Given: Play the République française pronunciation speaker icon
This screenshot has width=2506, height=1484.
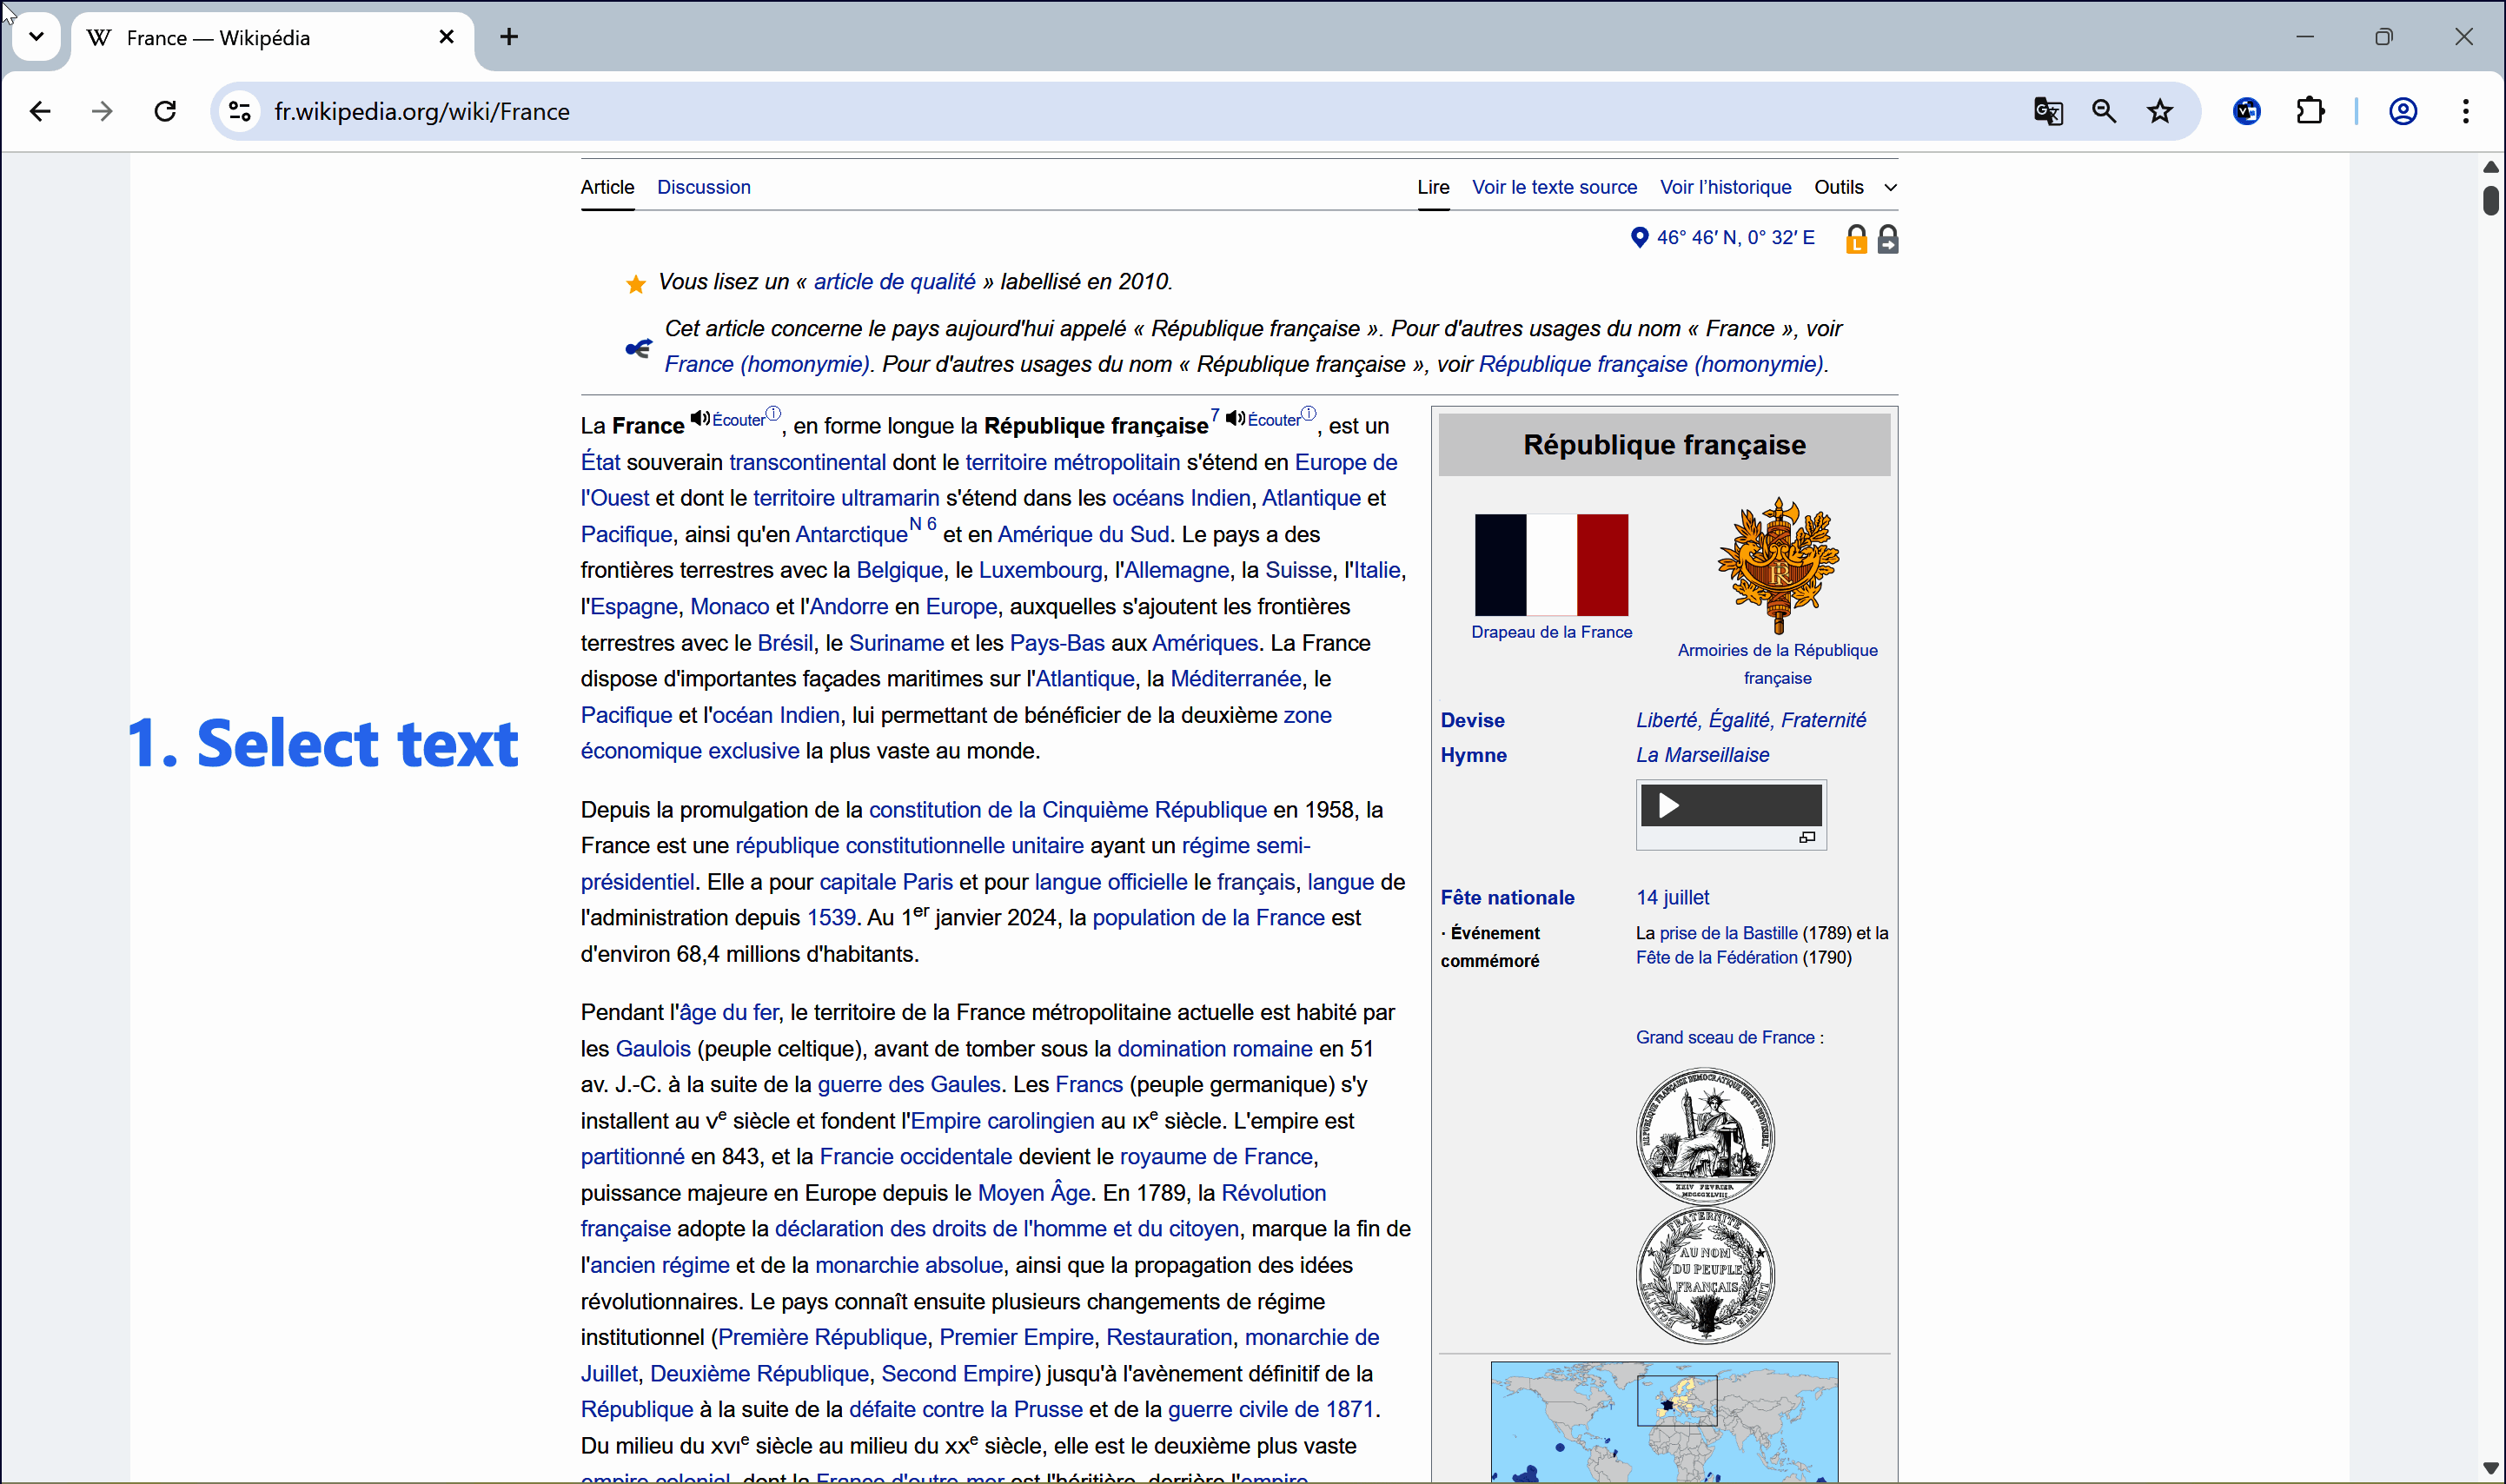Looking at the screenshot, I should [1236, 418].
